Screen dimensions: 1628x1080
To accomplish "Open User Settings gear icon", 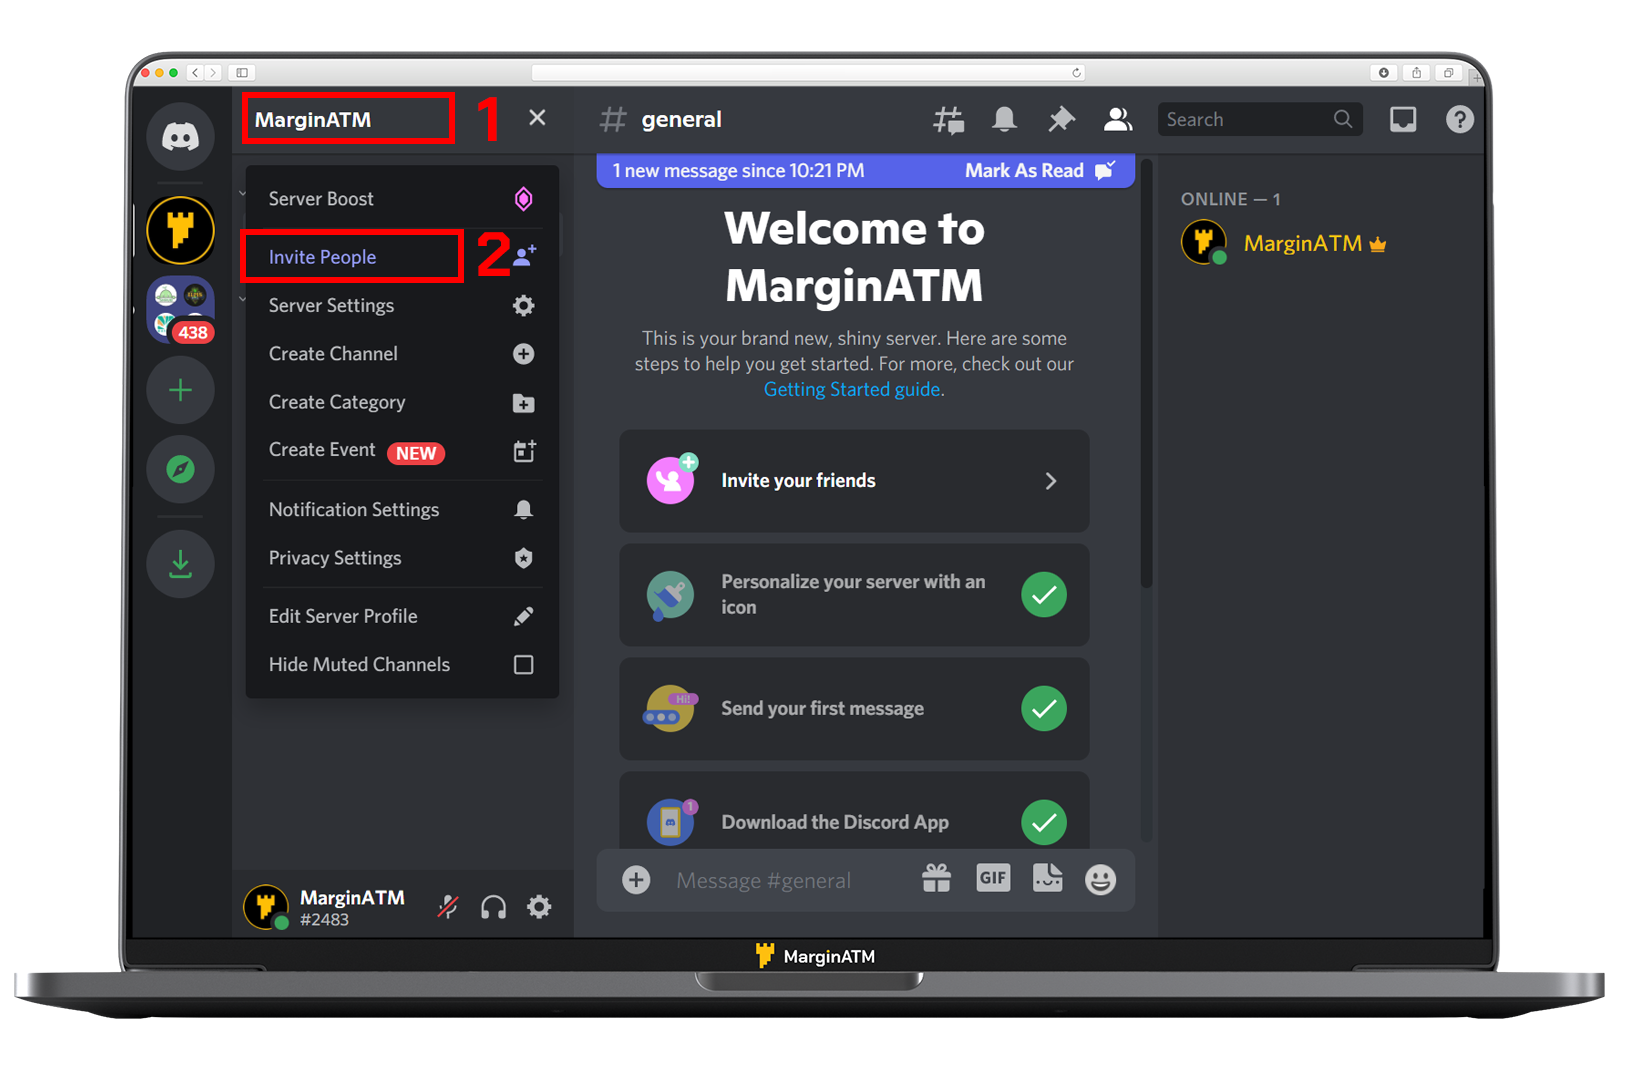I will tap(539, 907).
